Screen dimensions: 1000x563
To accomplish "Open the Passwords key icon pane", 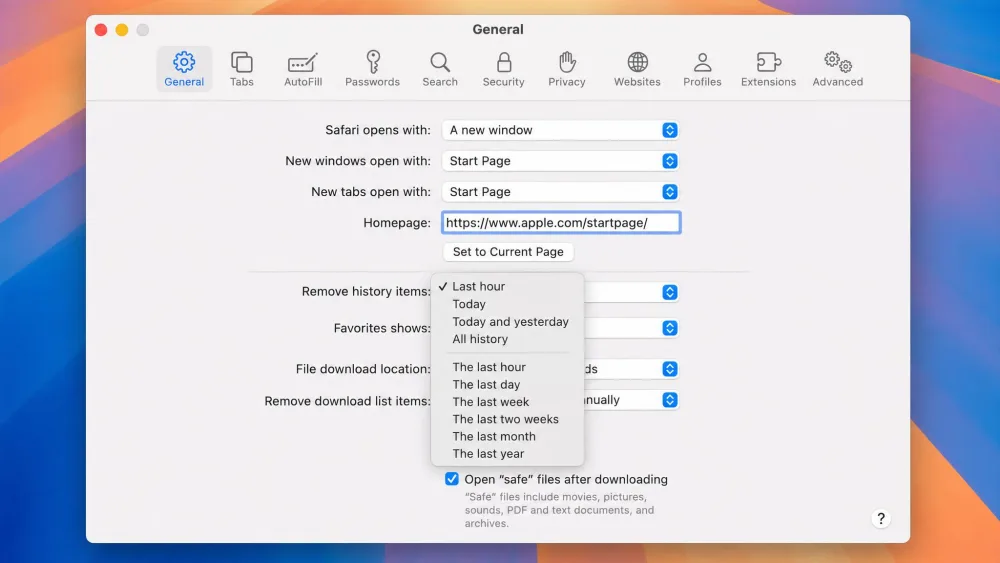I will pos(372,69).
